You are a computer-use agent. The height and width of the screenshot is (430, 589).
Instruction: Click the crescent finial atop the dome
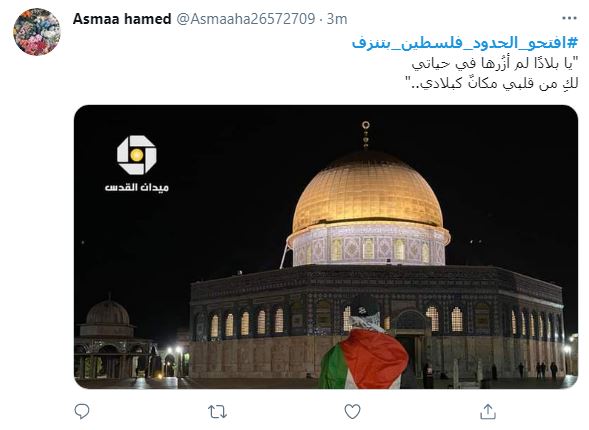pyautogui.click(x=365, y=134)
